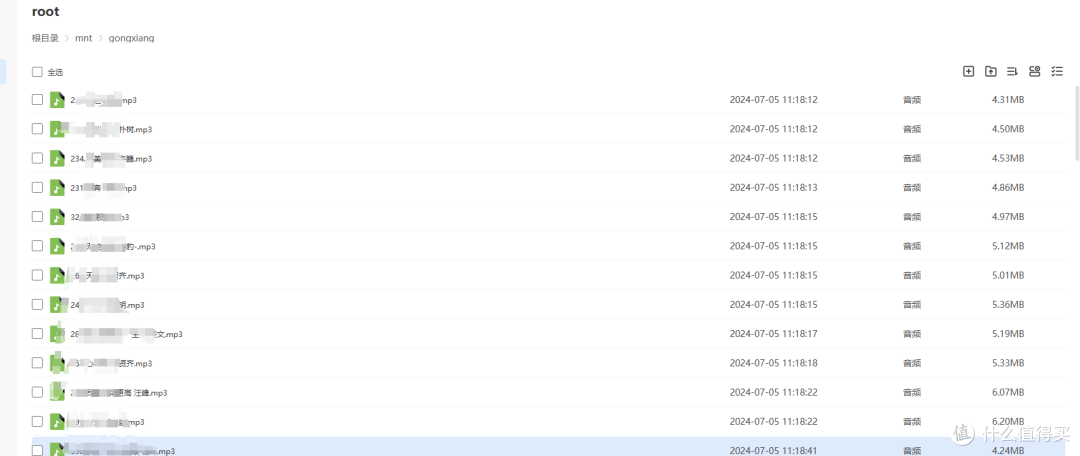Image resolution: width=1080 pixels, height=456 pixels.
Task: Check the box for the 5.33MB file
Action: click(x=37, y=362)
